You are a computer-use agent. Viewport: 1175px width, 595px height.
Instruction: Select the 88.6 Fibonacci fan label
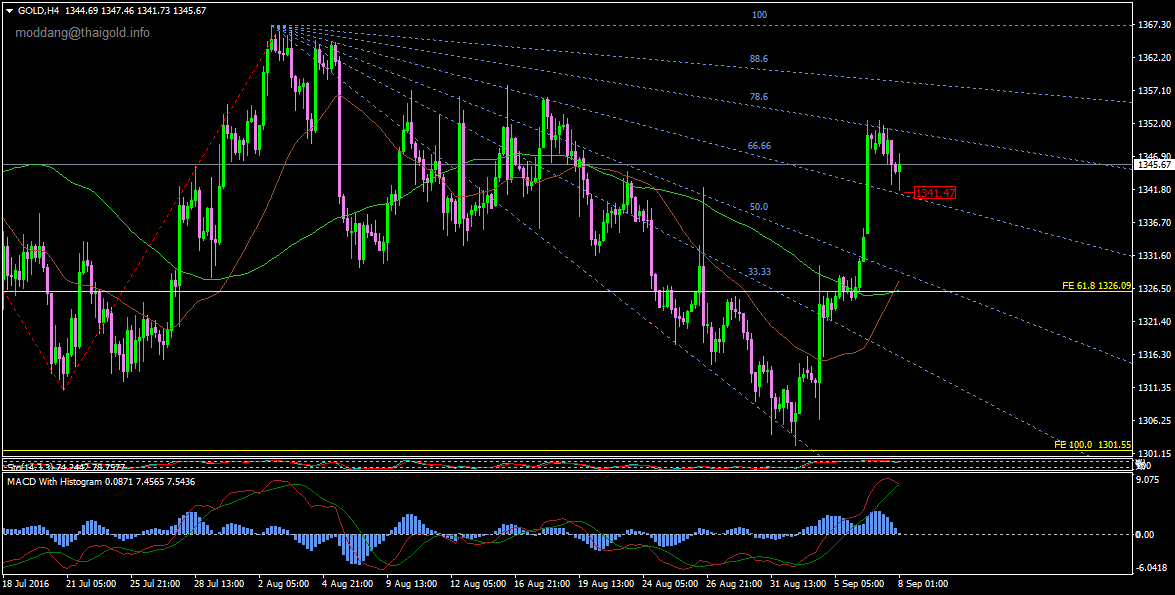click(x=758, y=60)
